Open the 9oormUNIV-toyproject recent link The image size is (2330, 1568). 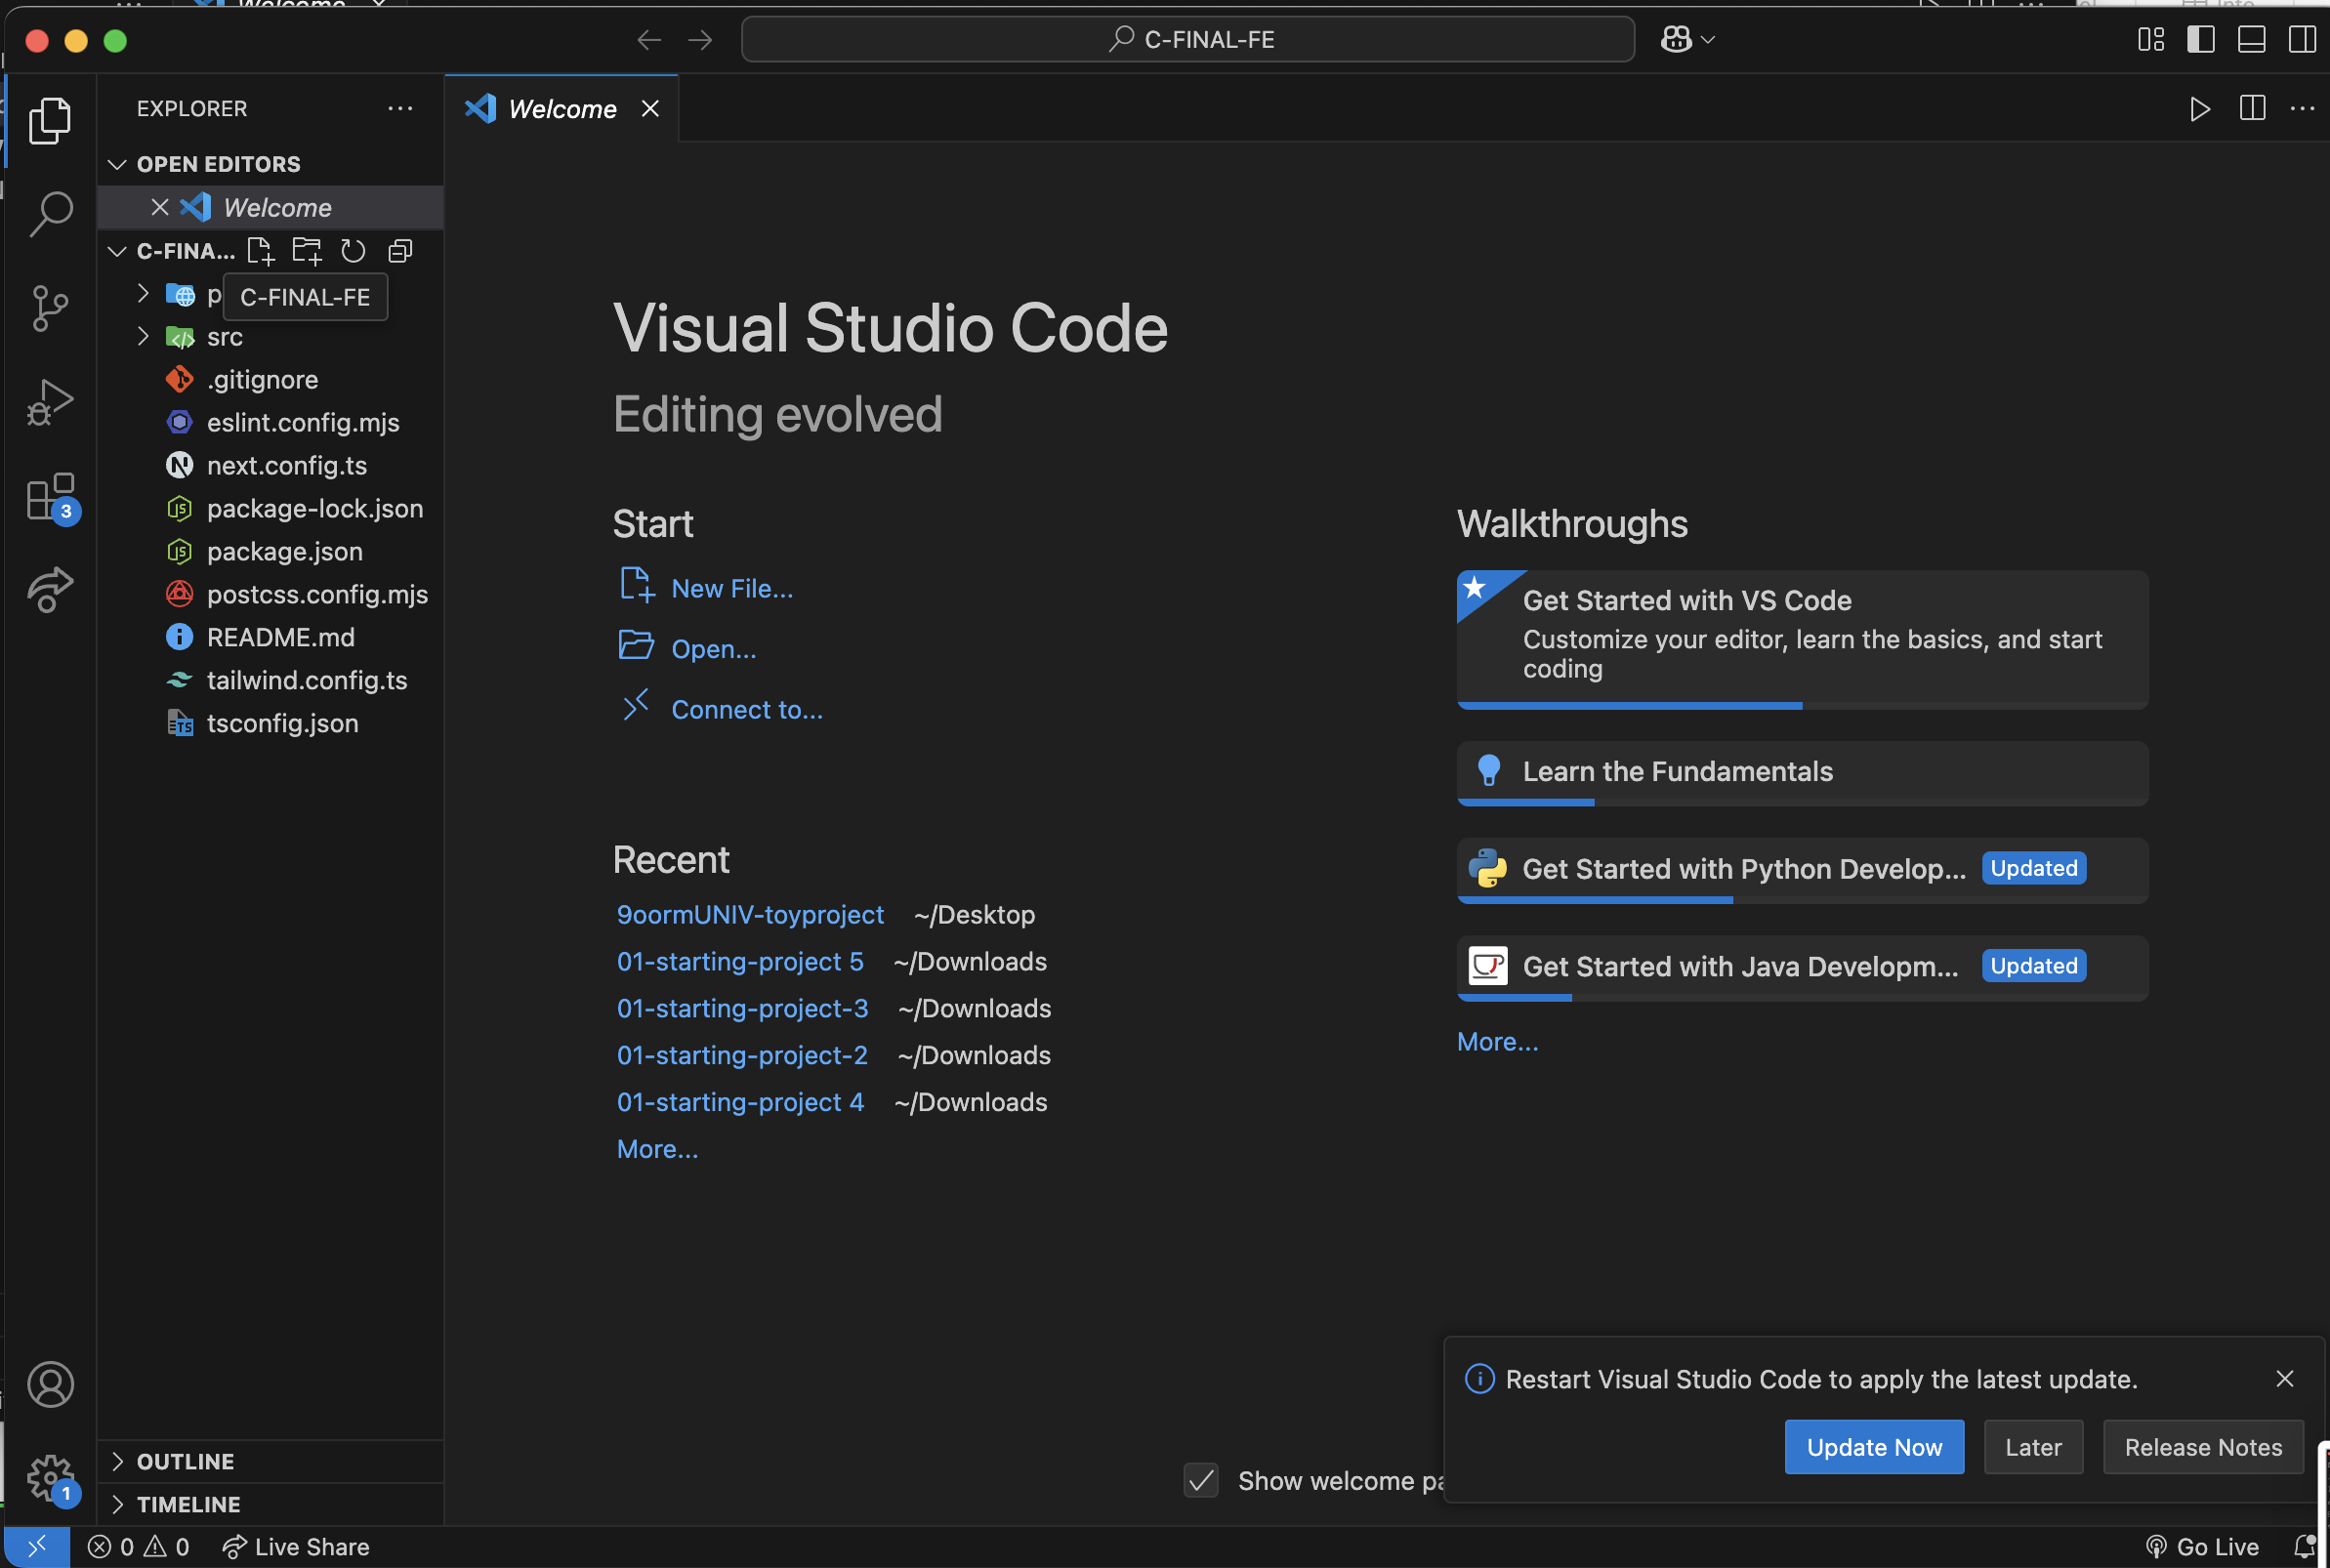(750, 914)
